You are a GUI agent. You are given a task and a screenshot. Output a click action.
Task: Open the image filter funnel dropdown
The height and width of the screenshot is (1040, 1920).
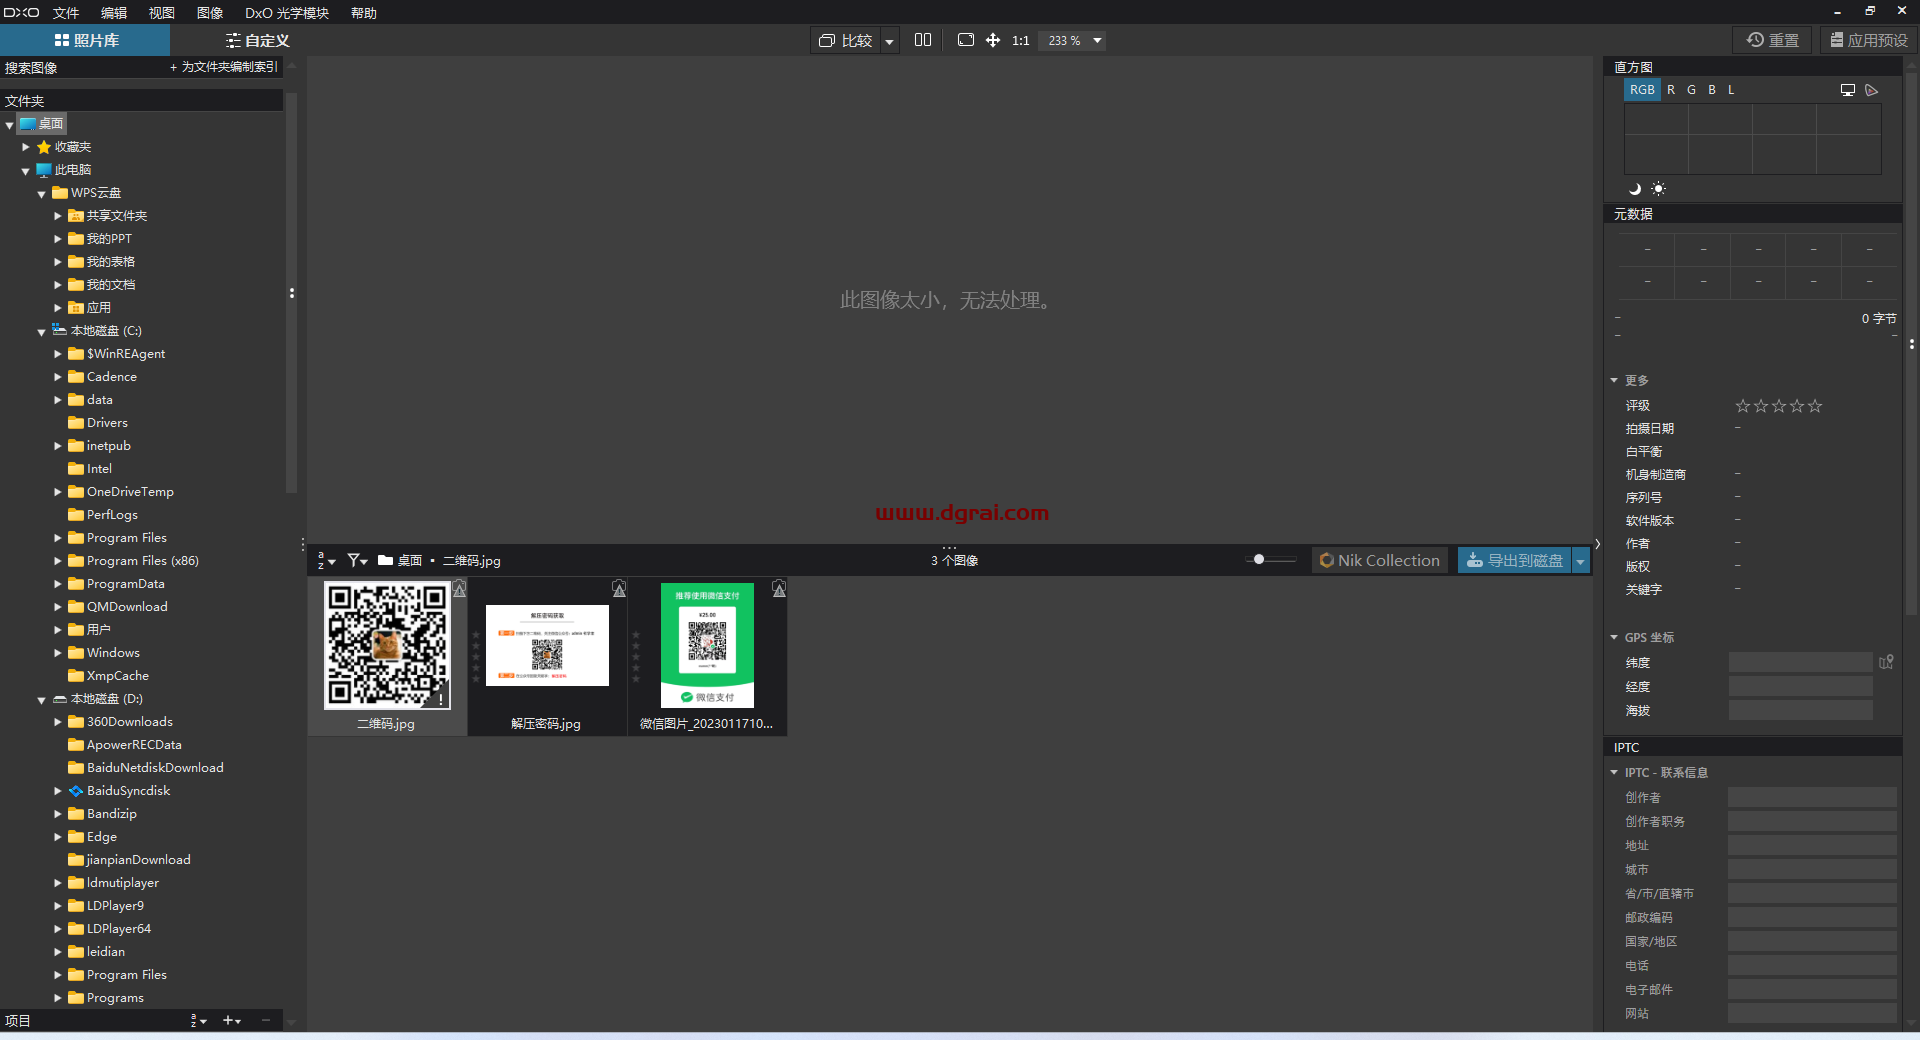357,561
